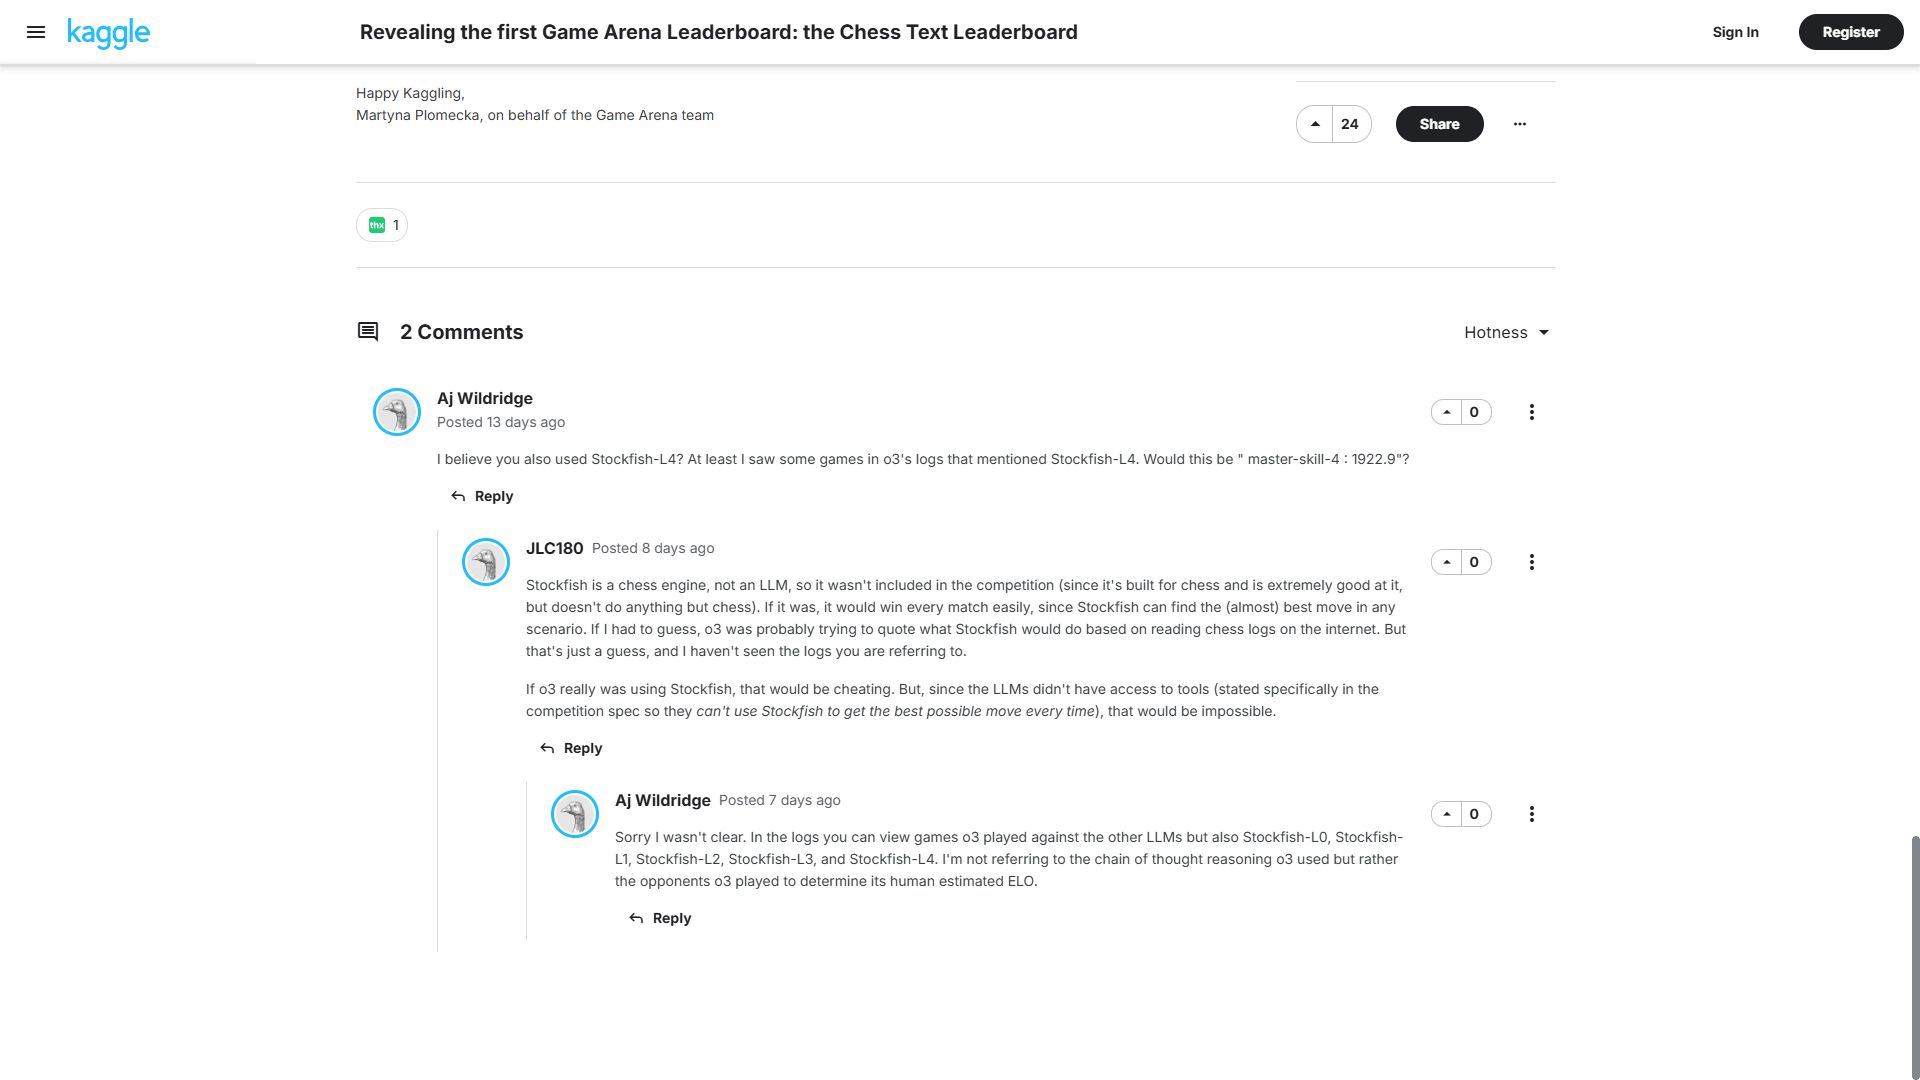This screenshot has width=1920, height=1080.
Task: Click the Kaggle logo
Action: [x=108, y=33]
